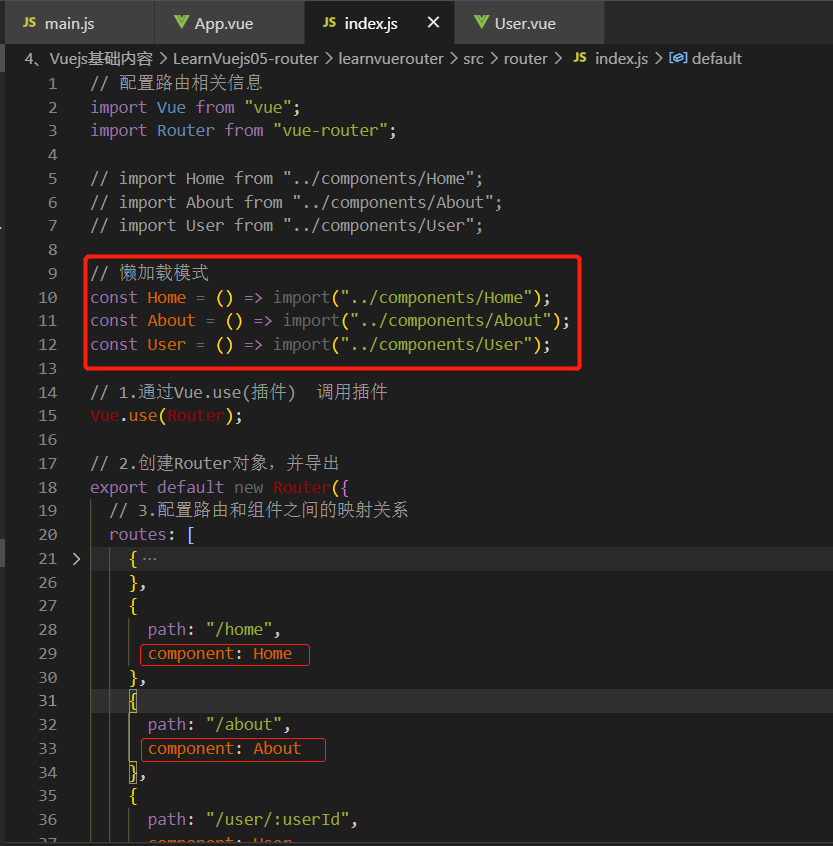Image resolution: width=833 pixels, height=846 pixels.
Task: Click the '调用插件' comment on line 14
Action: (x=352, y=392)
